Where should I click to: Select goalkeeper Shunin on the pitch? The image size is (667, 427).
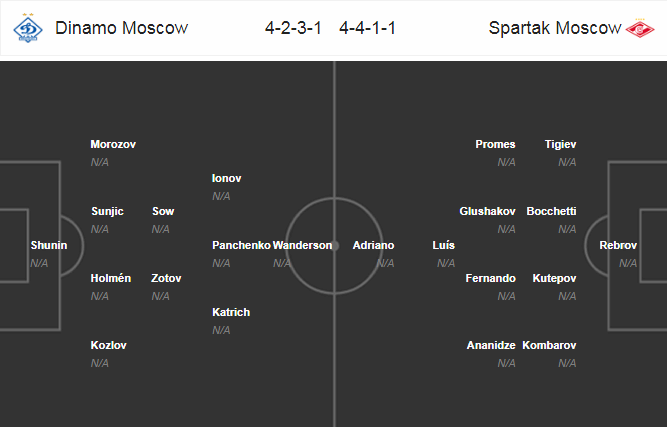49,245
